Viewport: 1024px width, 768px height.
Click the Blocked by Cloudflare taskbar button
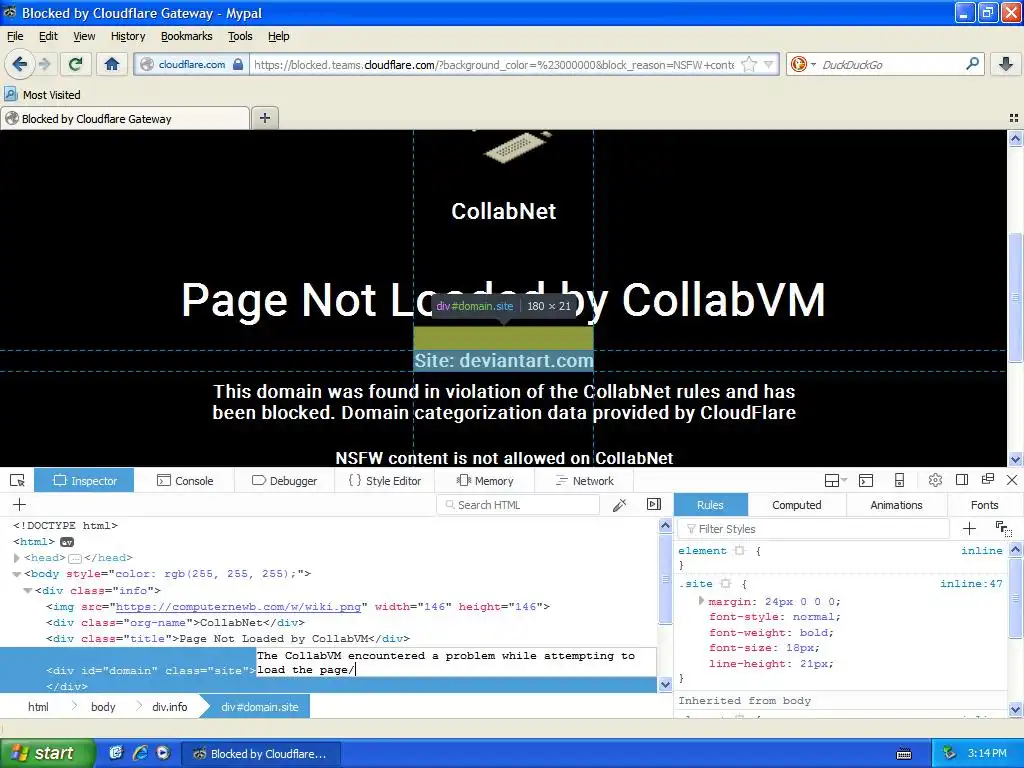[260, 754]
